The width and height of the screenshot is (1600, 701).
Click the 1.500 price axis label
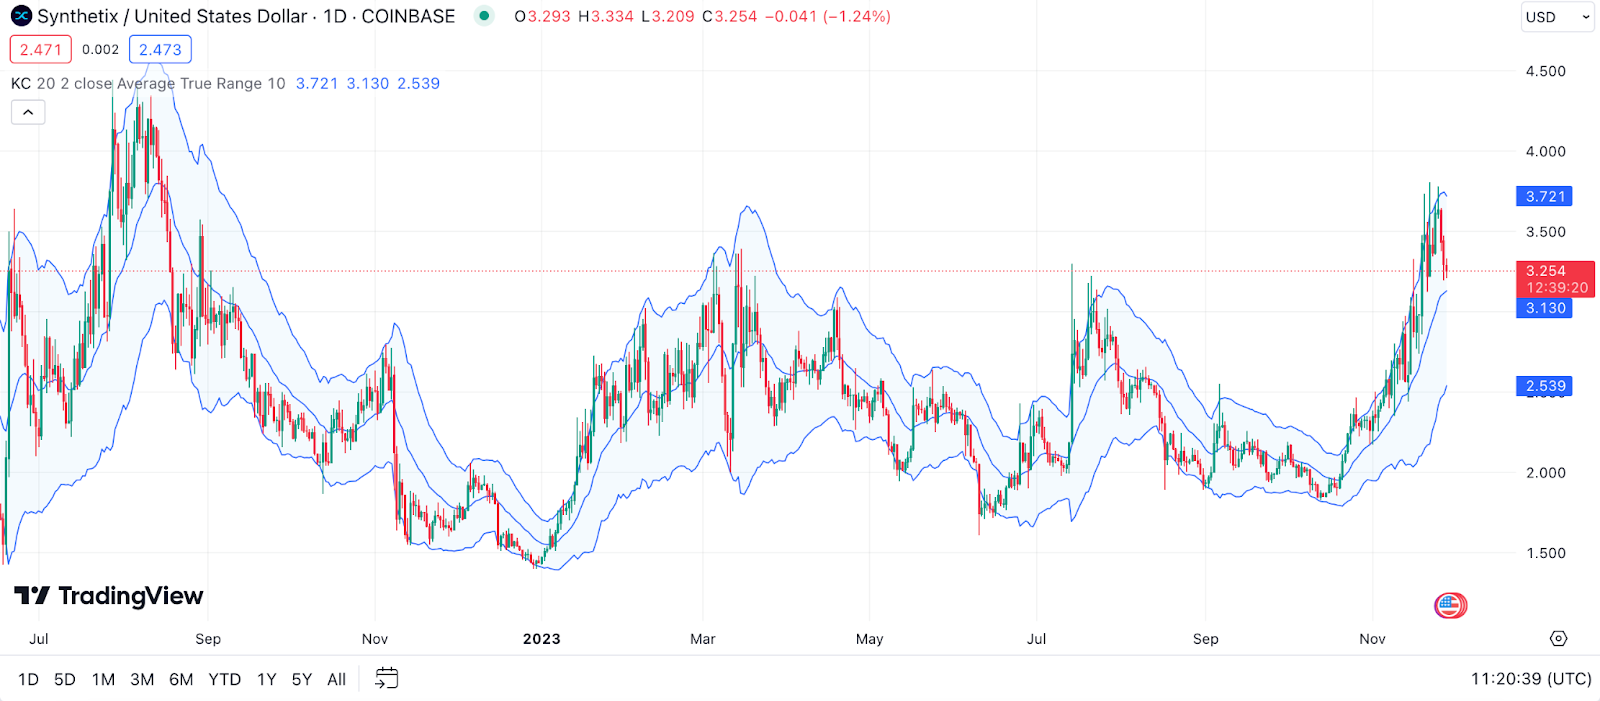[1546, 553]
